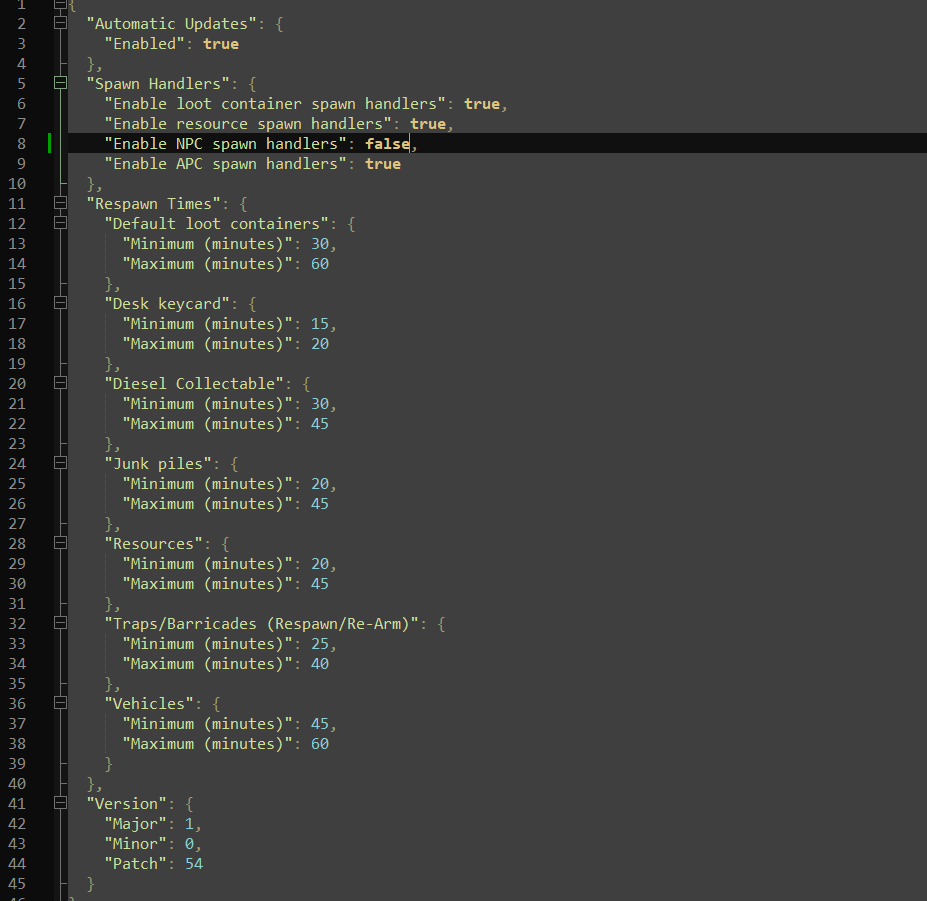Click the "Version" key
The height and width of the screenshot is (901, 927).
click(127, 803)
